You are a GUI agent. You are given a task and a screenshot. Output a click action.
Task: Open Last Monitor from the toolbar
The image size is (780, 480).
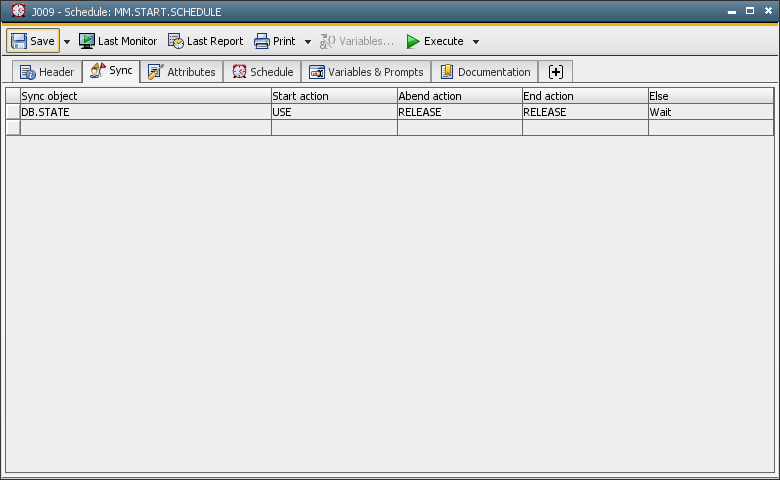(118, 41)
